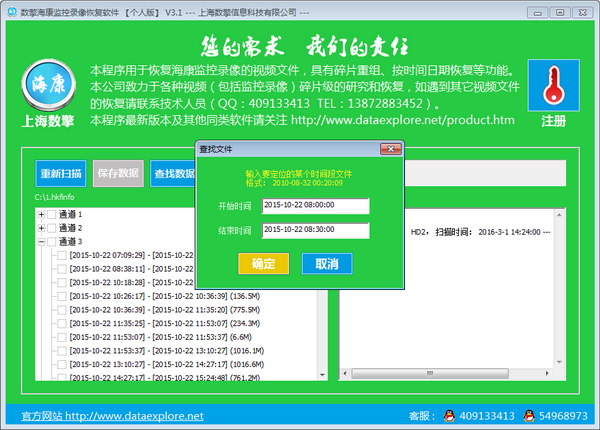Image resolution: width=600 pixels, height=430 pixels.
Task: Check the file starting 2015-10-22 11:53:07
Action: [x=62, y=337]
